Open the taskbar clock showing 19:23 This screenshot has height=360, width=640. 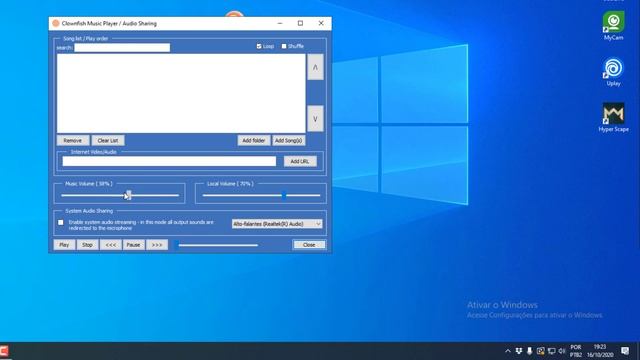coord(600,351)
